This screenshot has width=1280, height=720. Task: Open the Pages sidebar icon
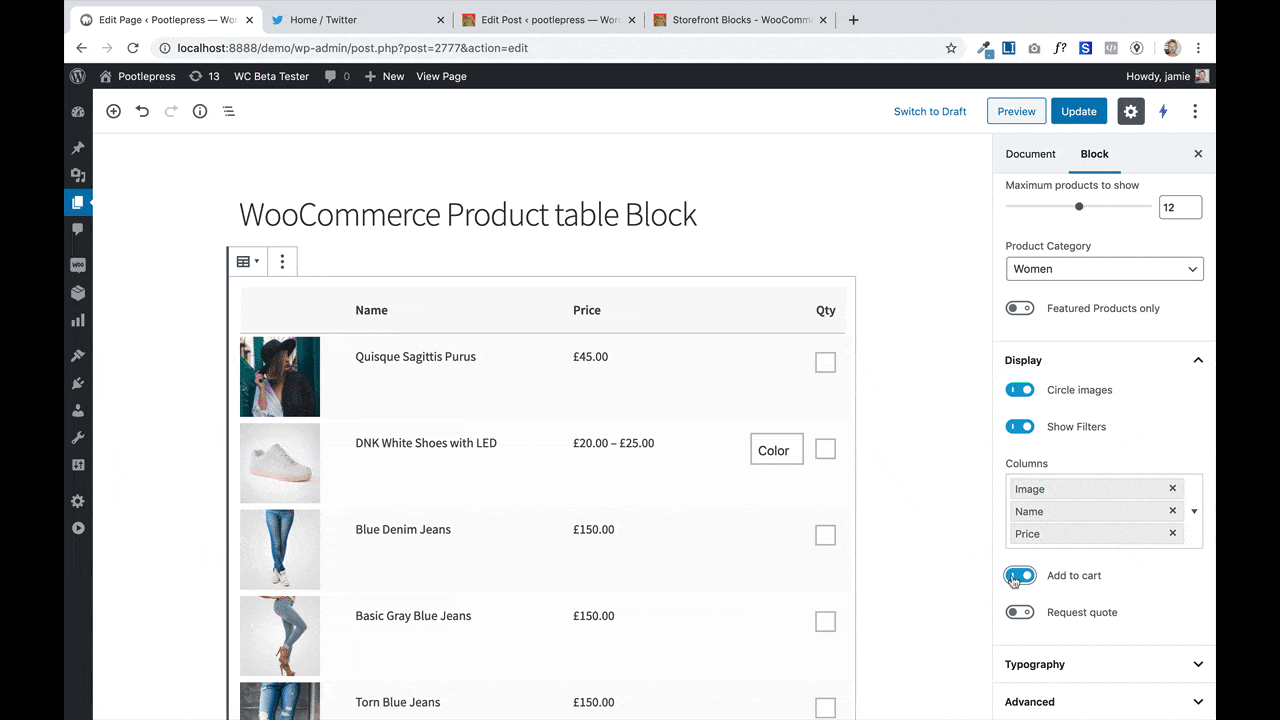(78, 202)
